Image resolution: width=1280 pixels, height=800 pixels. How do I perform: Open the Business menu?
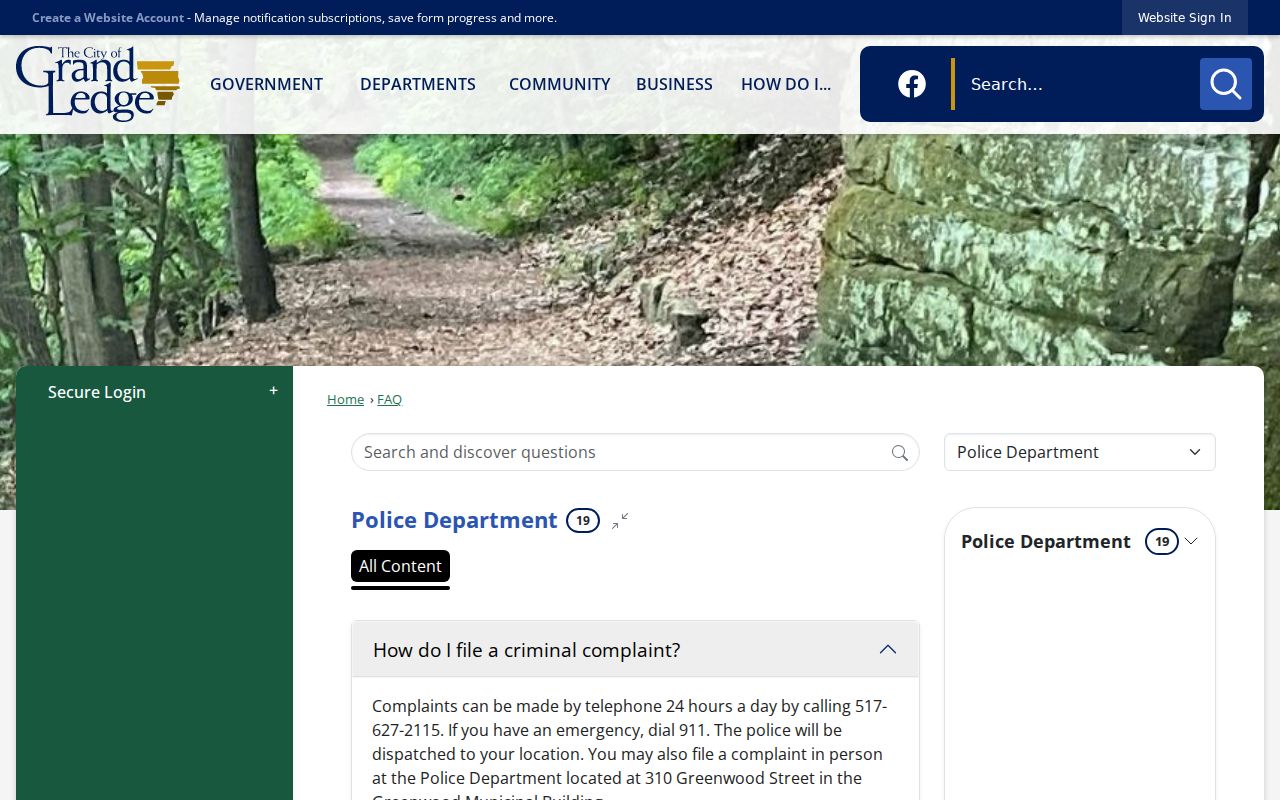[674, 84]
